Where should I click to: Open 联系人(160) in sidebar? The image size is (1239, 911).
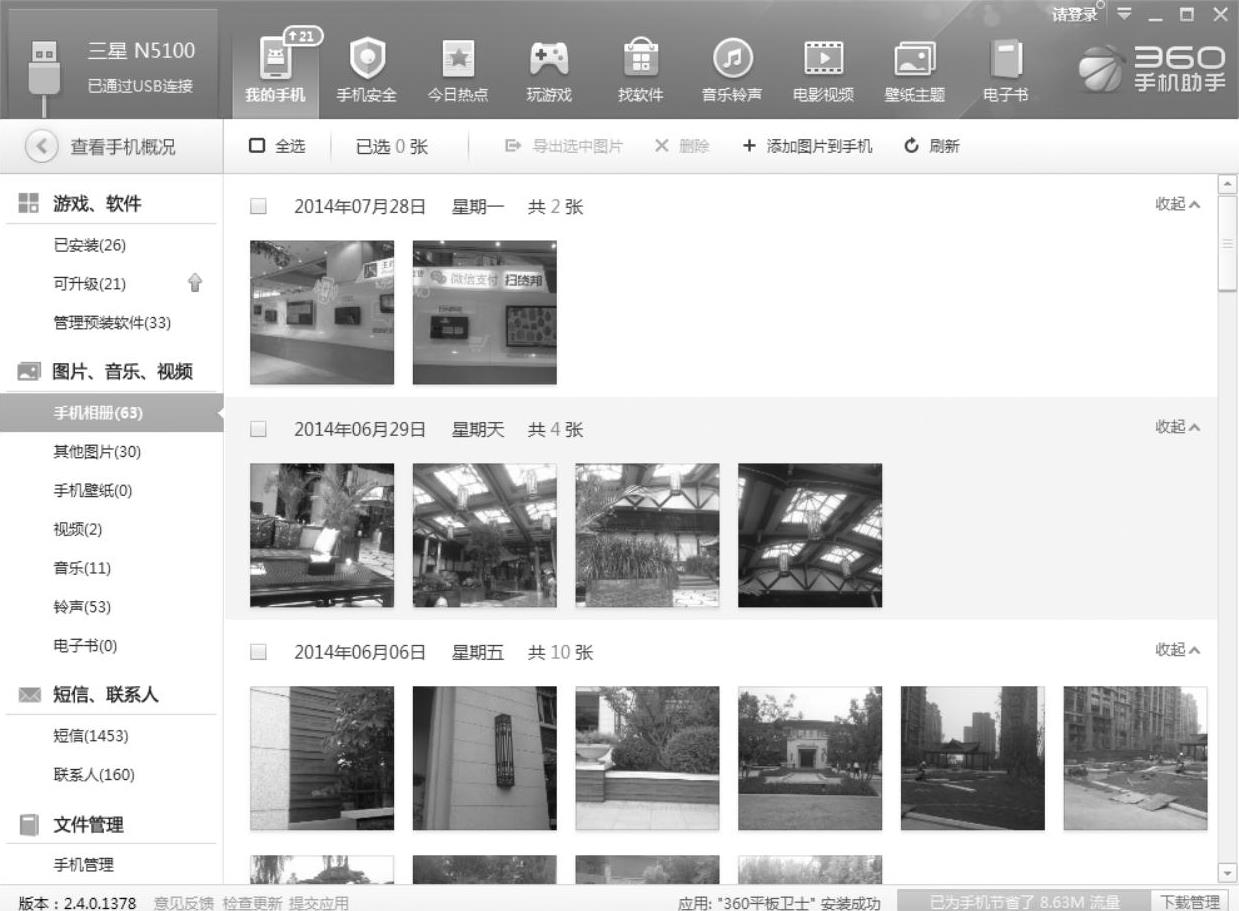click(x=93, y=775)
